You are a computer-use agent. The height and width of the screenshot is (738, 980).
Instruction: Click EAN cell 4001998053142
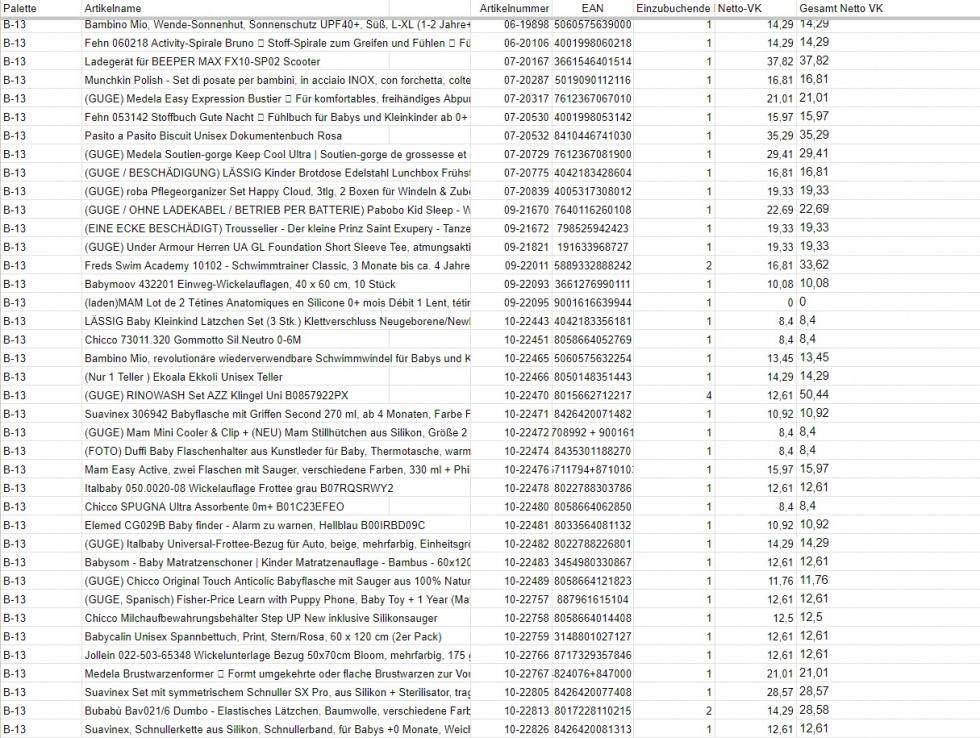coord(592,117)
